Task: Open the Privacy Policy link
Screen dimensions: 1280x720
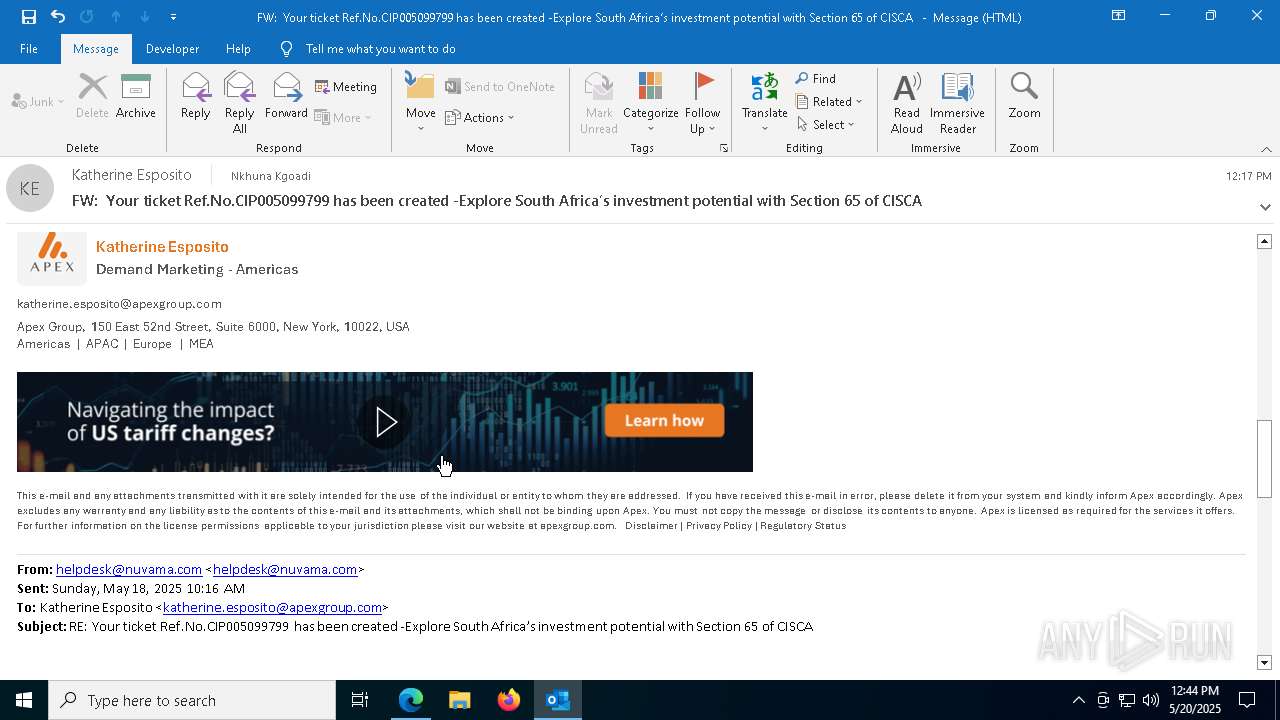Action: (x=719, y=525)
